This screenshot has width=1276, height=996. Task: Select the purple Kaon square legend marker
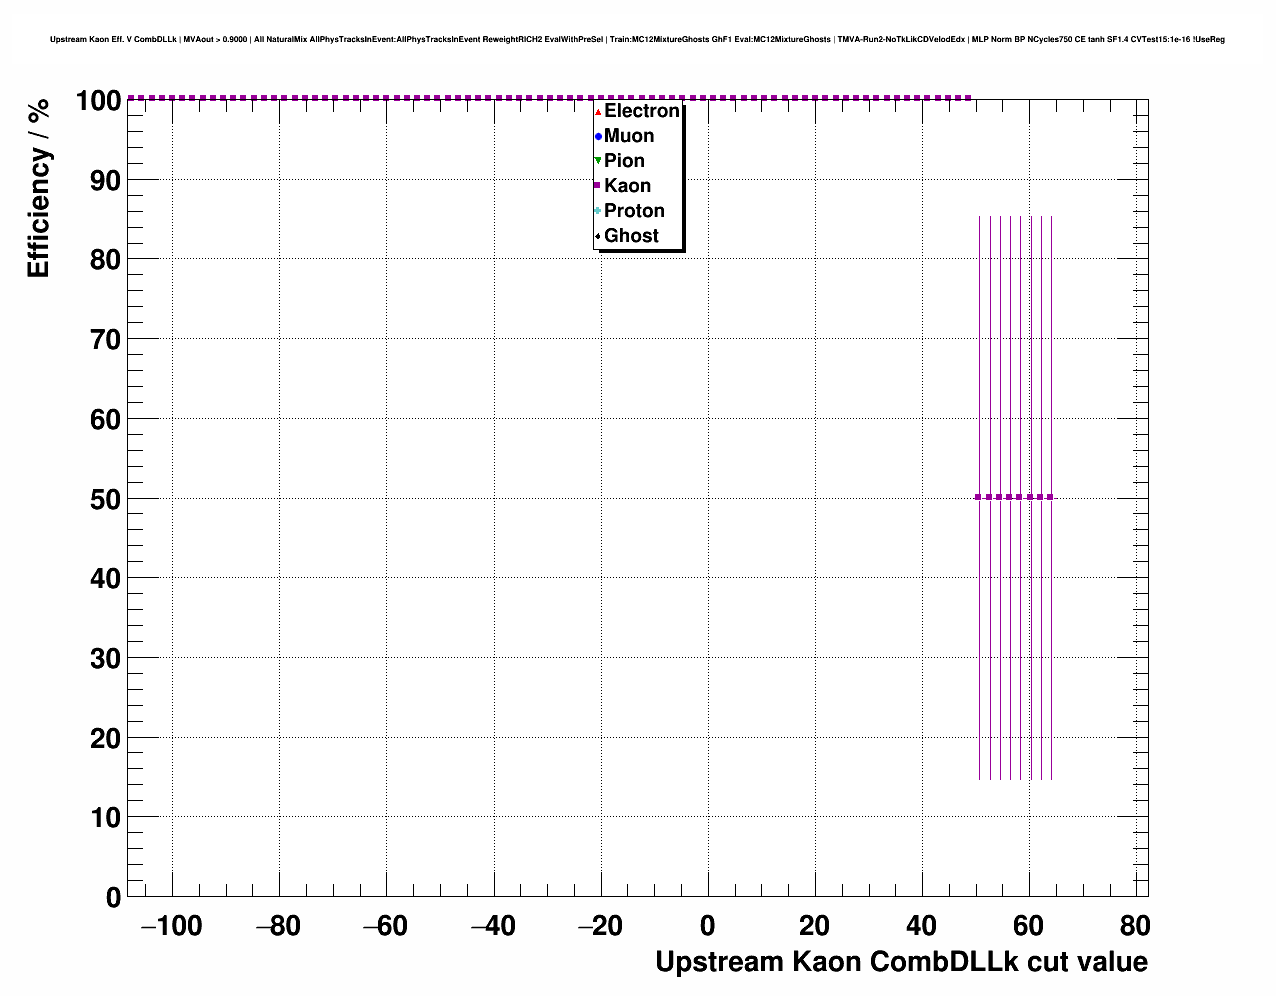click(x=598, y=186)
